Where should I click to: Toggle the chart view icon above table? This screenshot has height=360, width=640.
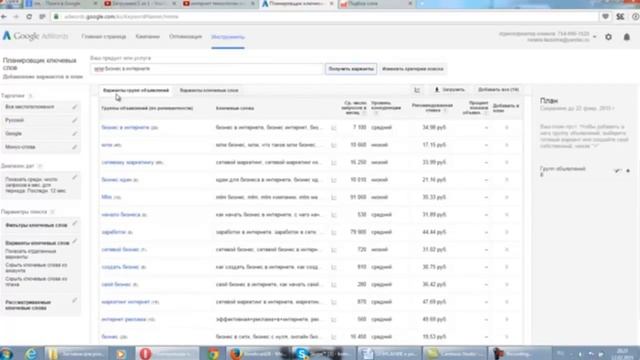pyautogui.click(x=417, y=90)
